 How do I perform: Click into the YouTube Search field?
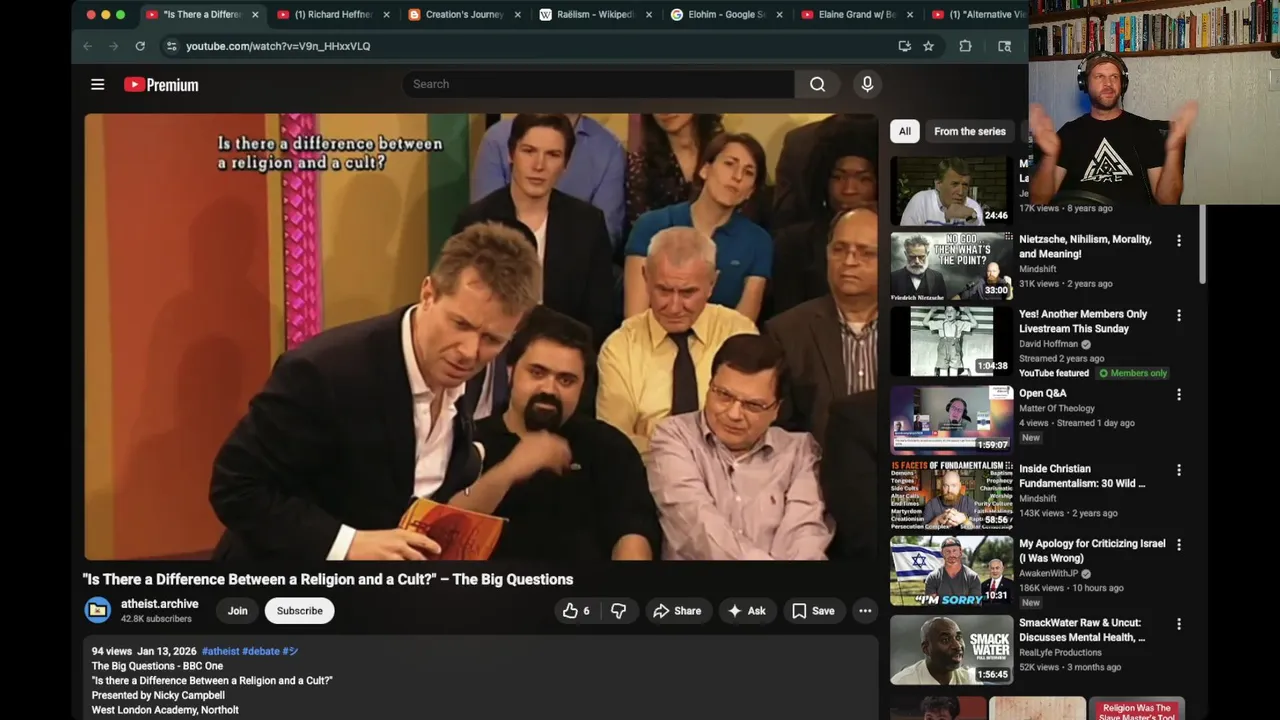(x=598, y=84)
